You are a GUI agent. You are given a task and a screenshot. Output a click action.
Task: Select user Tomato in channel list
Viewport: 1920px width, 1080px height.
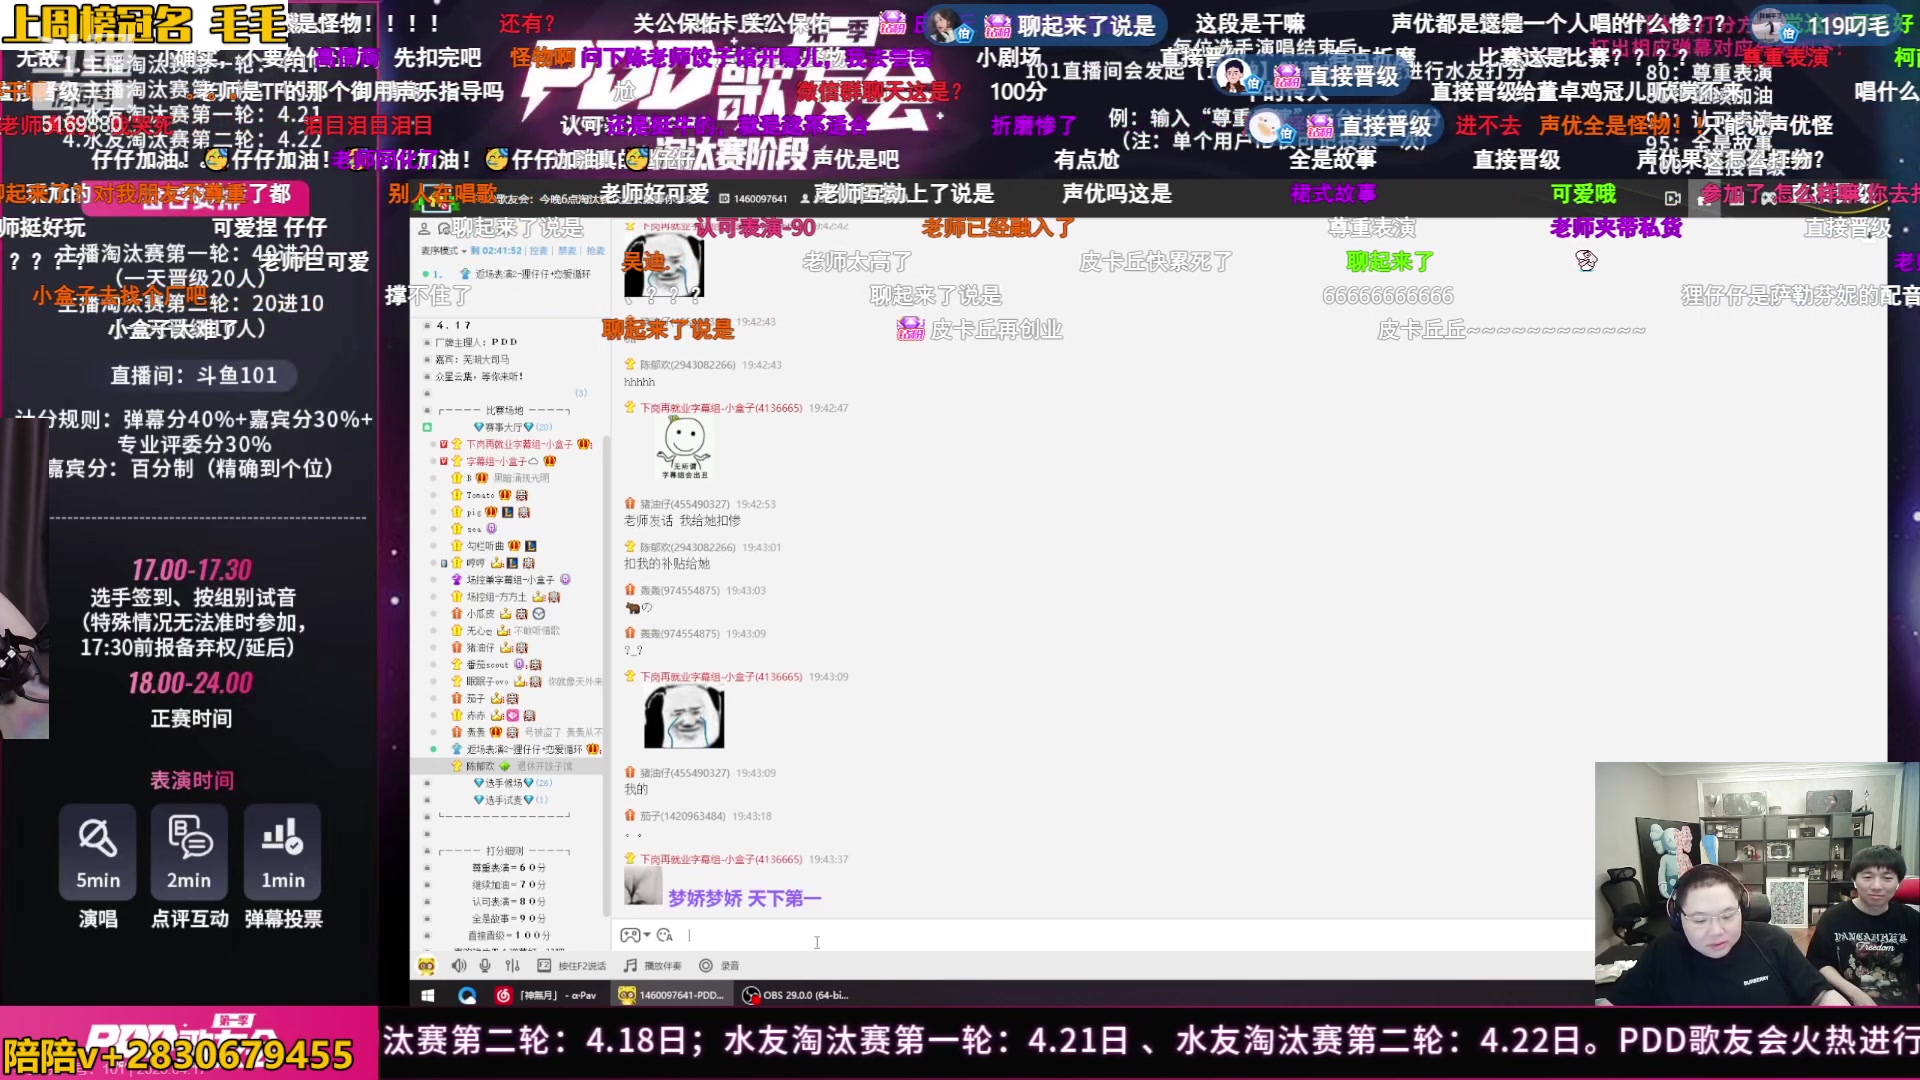[x=480, y=495]
